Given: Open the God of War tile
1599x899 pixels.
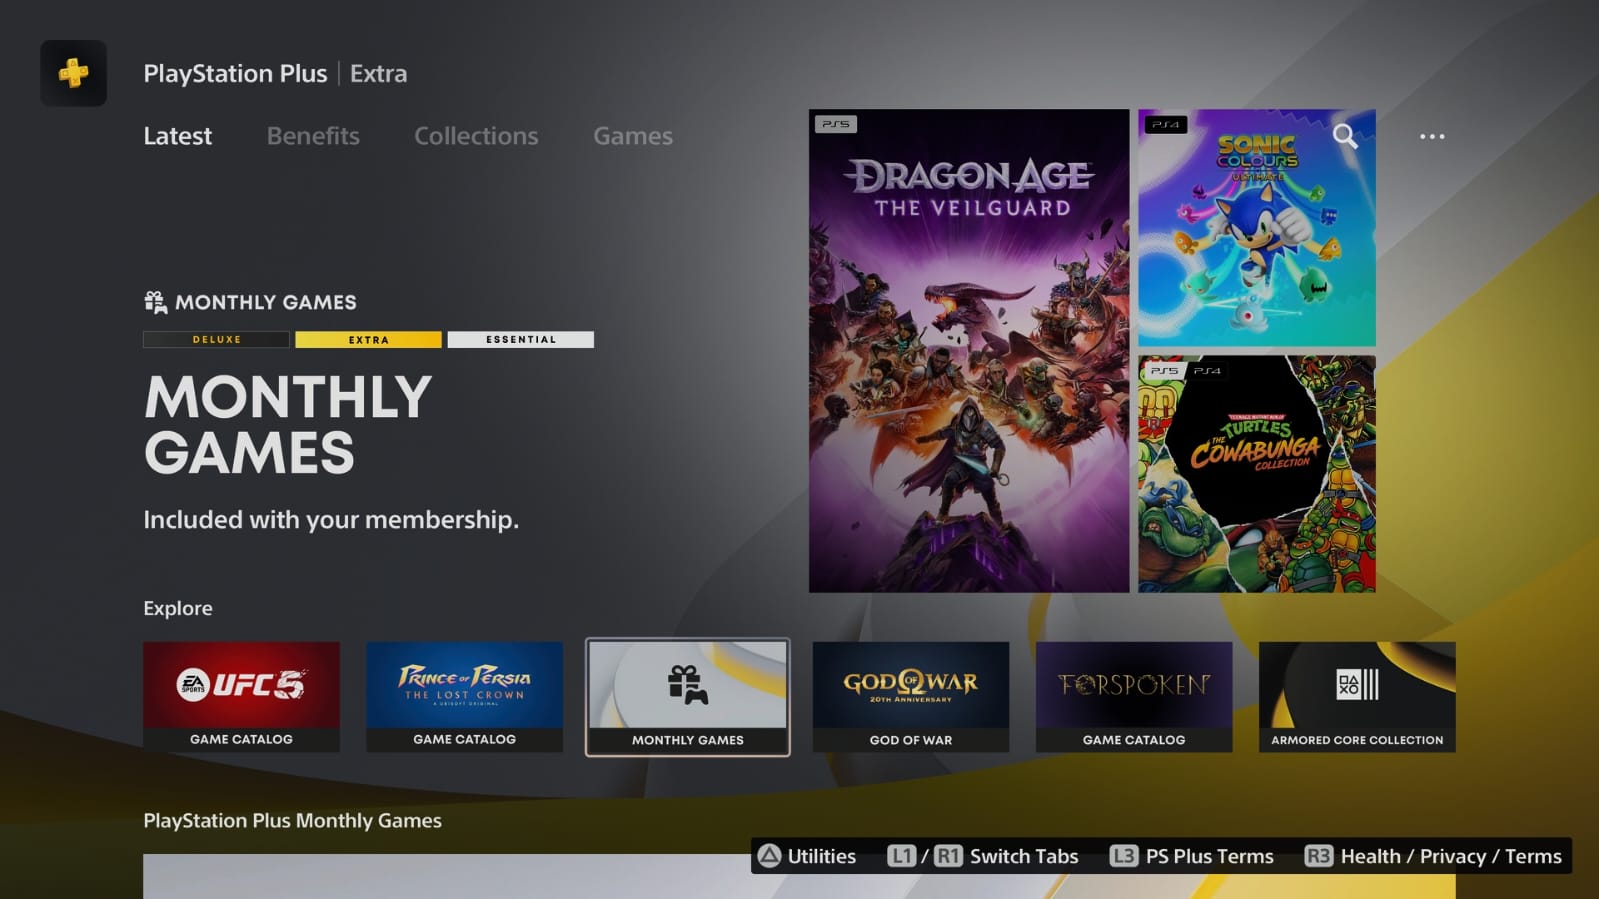Looking at the screenshot, I should [911, 697].
